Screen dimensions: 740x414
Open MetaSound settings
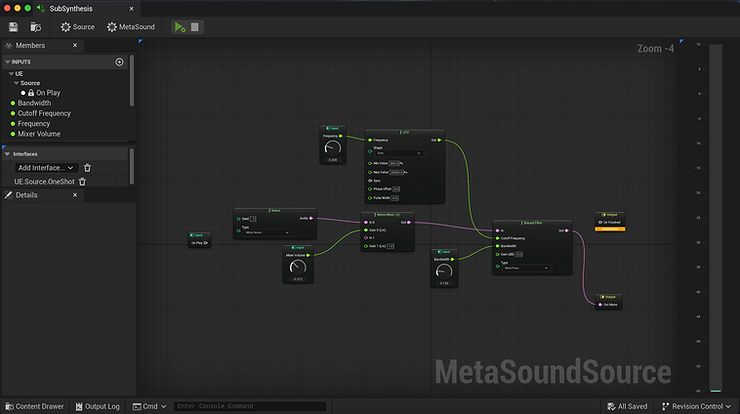point(131,27)
